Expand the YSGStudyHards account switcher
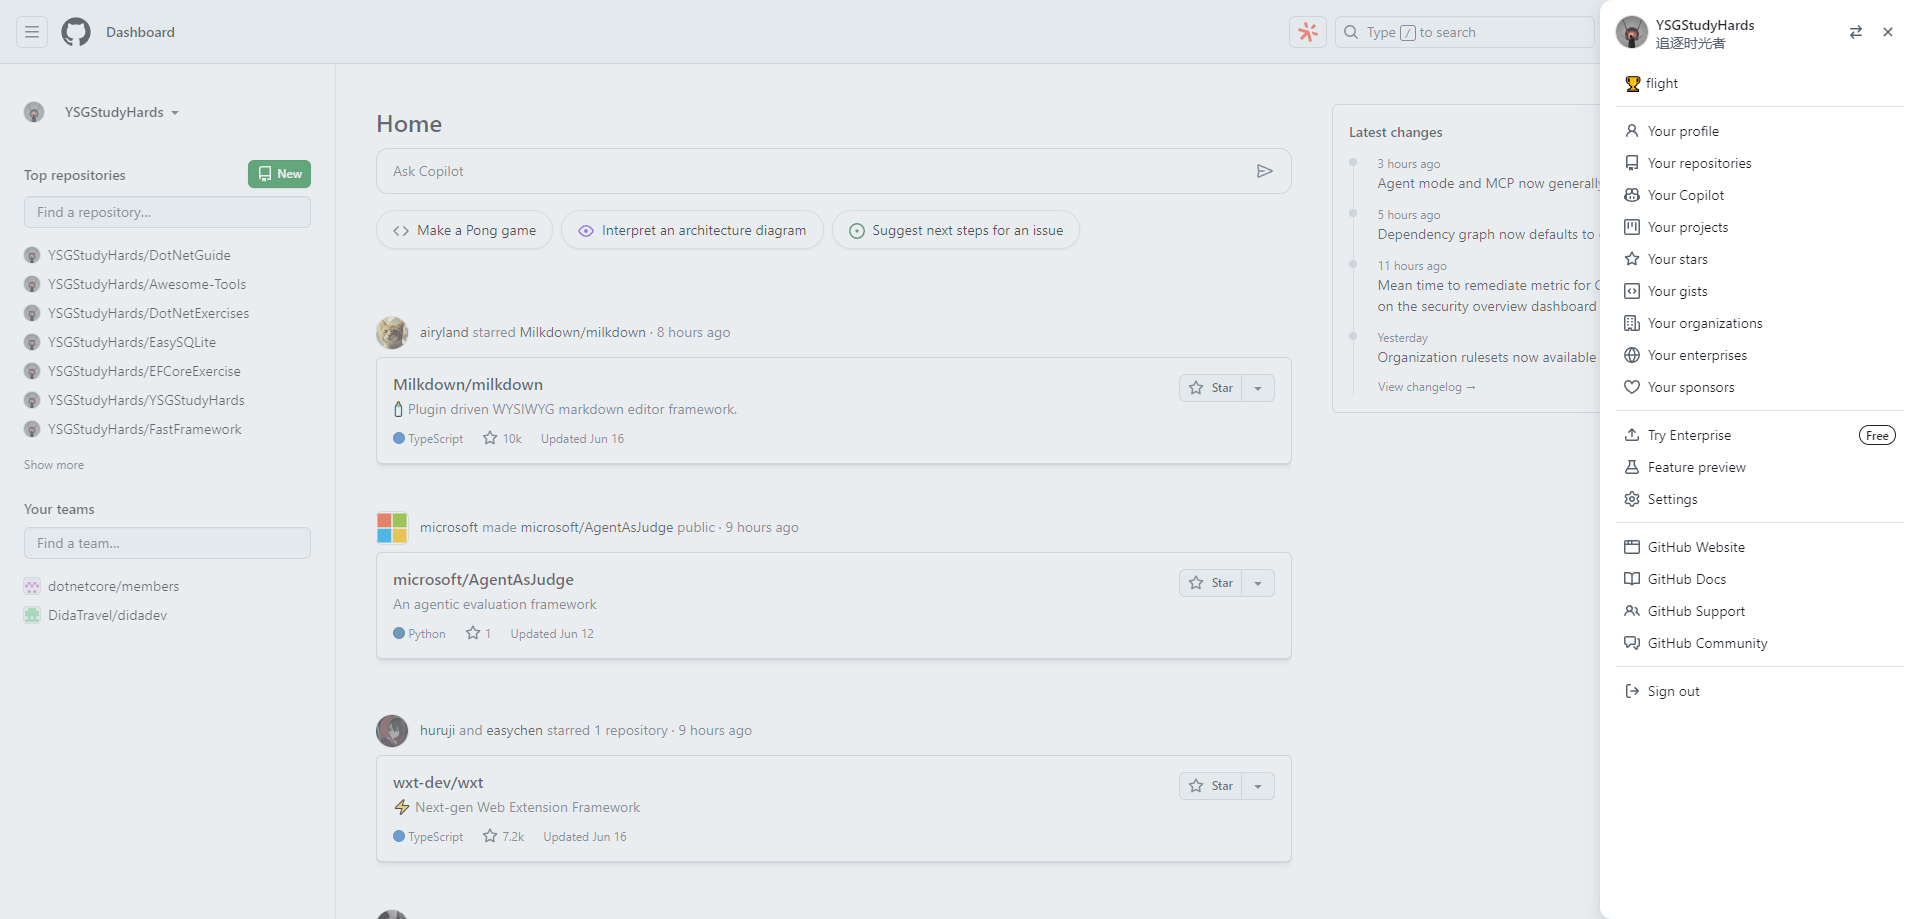Image resolution: width=1920 pixels, height=919 pixels. 102,112
